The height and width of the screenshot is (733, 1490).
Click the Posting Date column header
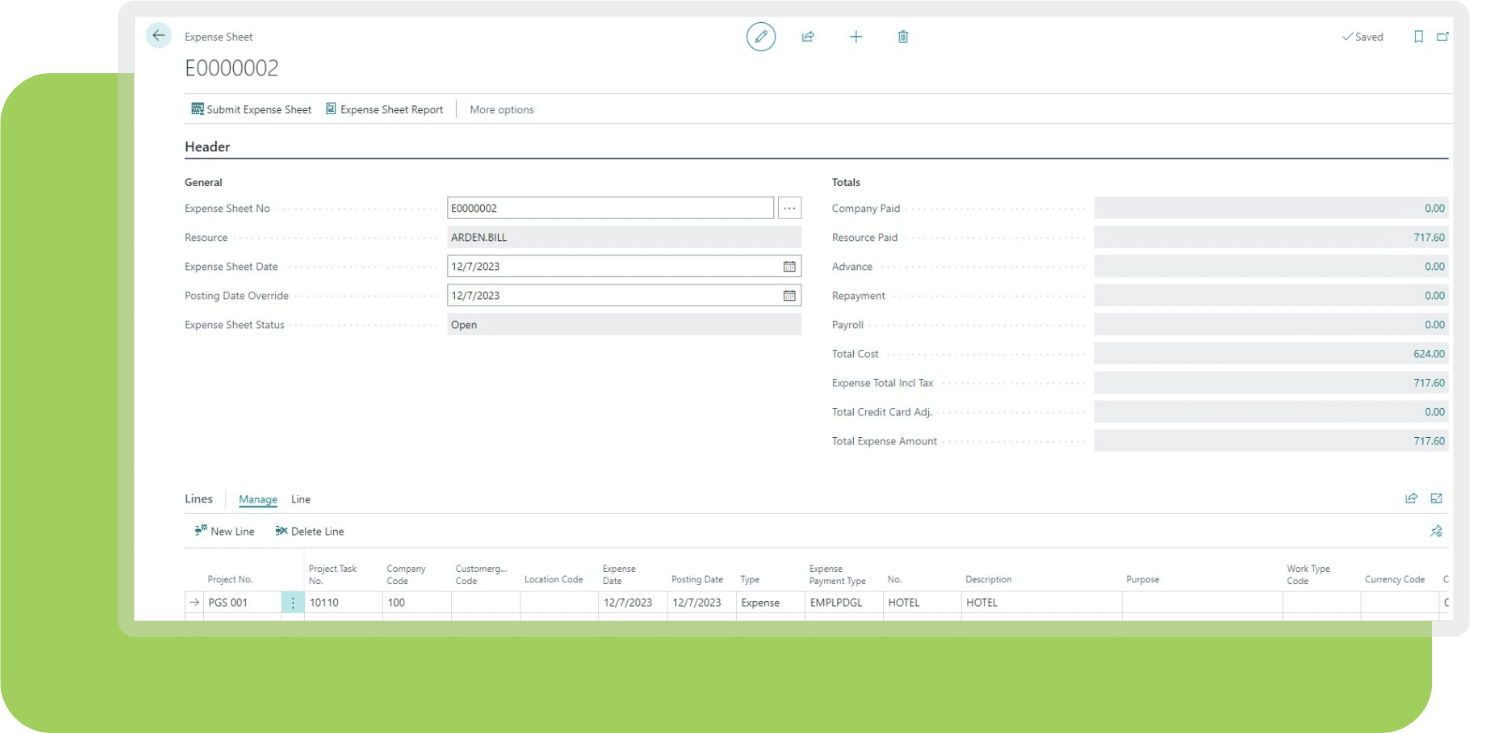[697, 580]
